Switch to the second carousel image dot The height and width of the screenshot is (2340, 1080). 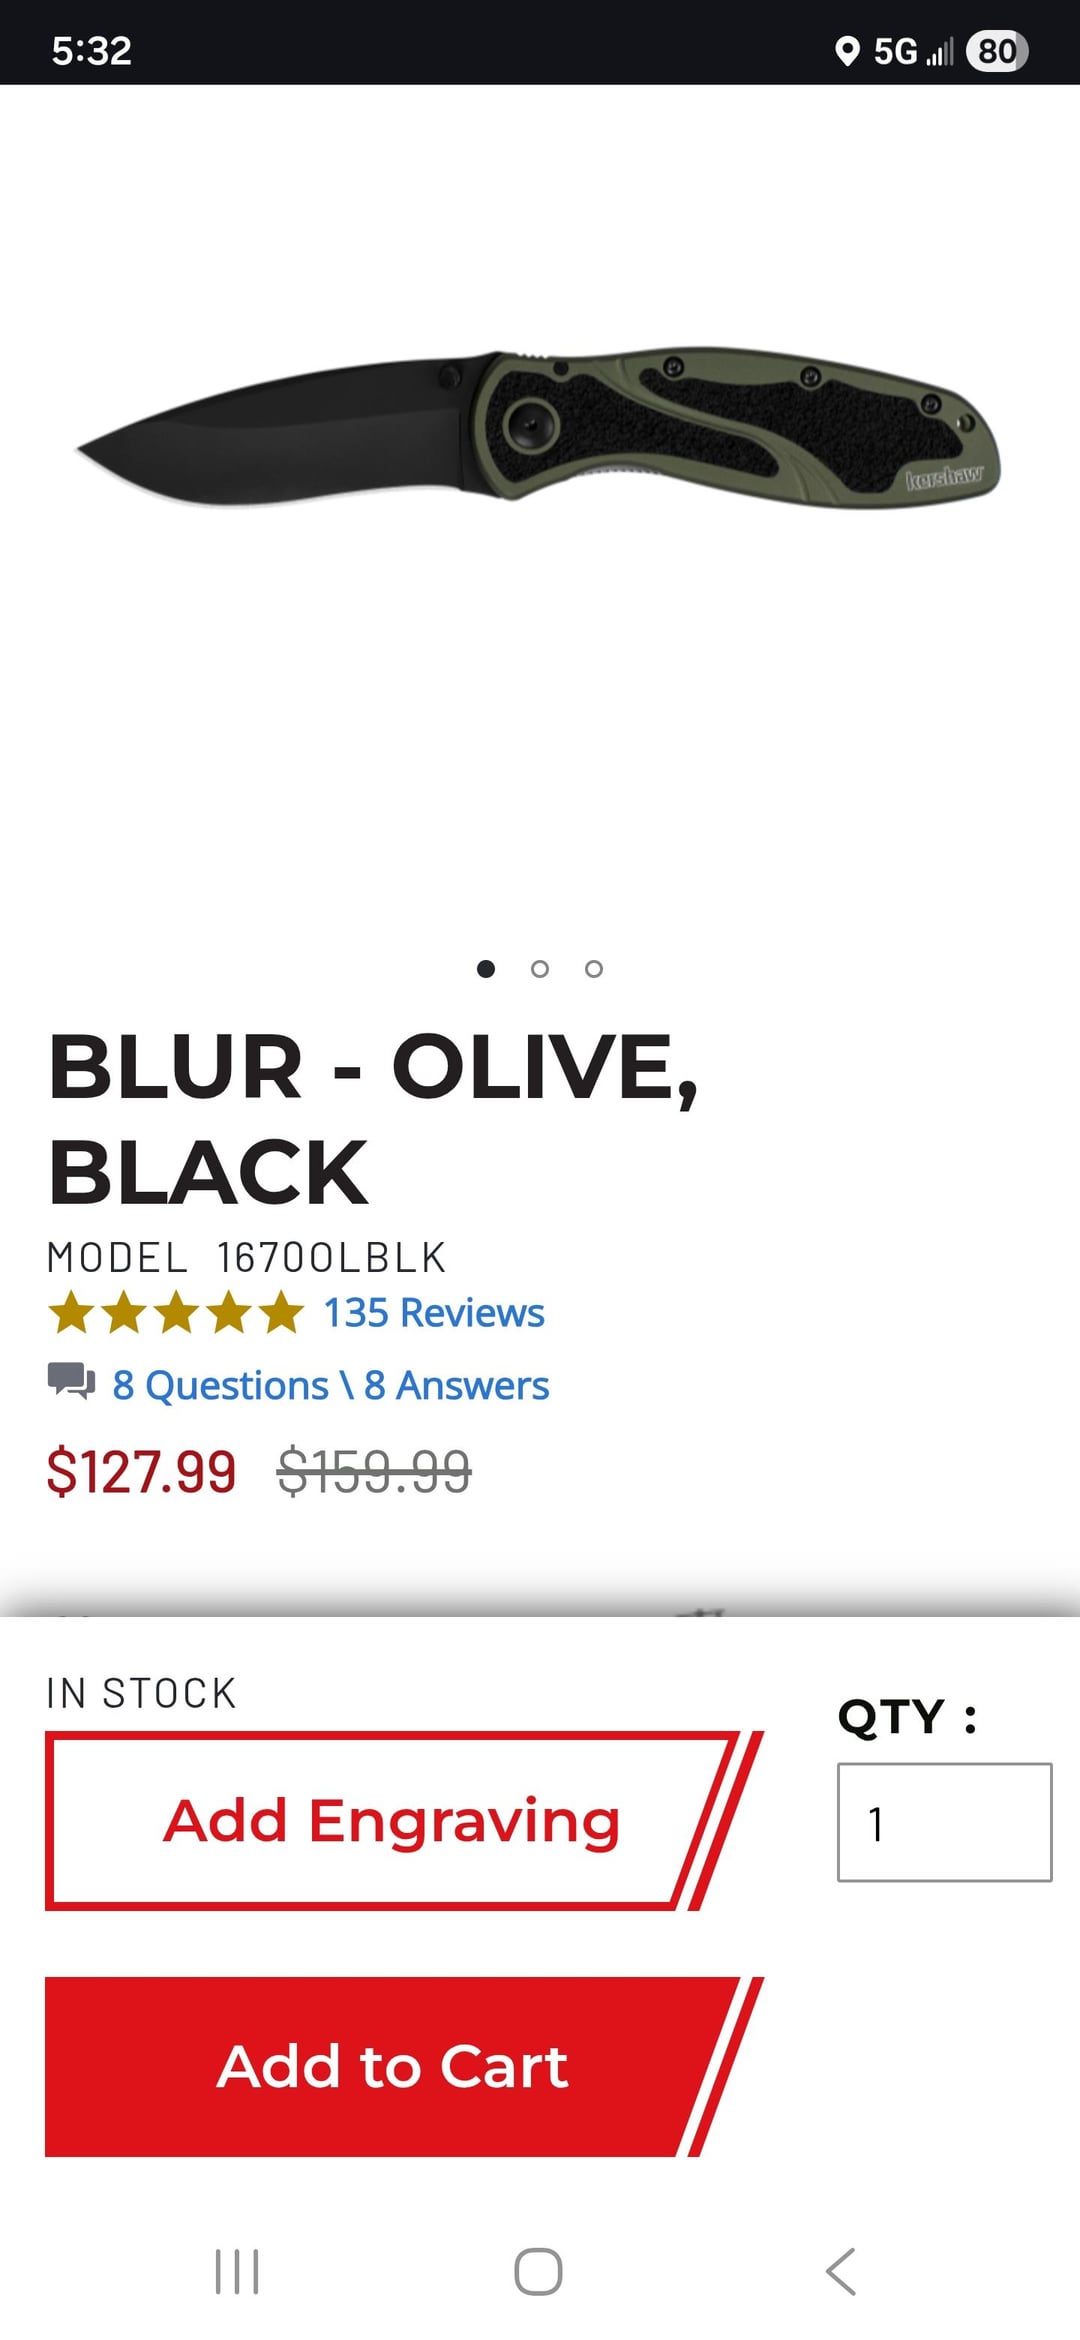click(540, 968)
